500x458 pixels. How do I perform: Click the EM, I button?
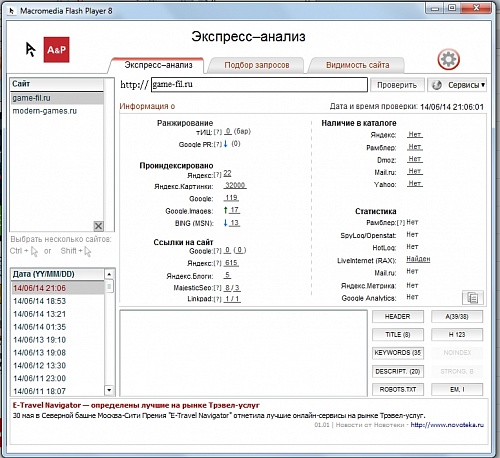(457, 389)
